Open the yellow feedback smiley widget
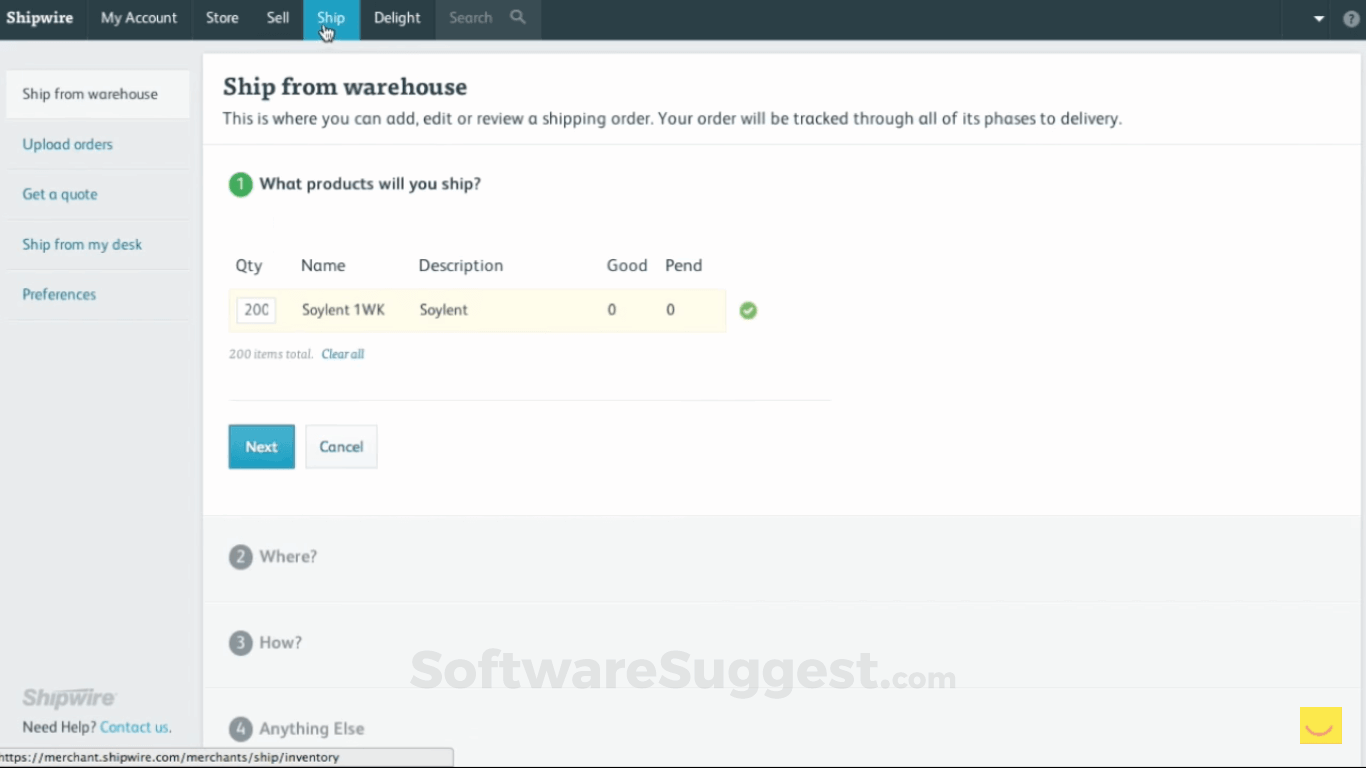Viewport: 1366px width, 768px height. 1320,726
